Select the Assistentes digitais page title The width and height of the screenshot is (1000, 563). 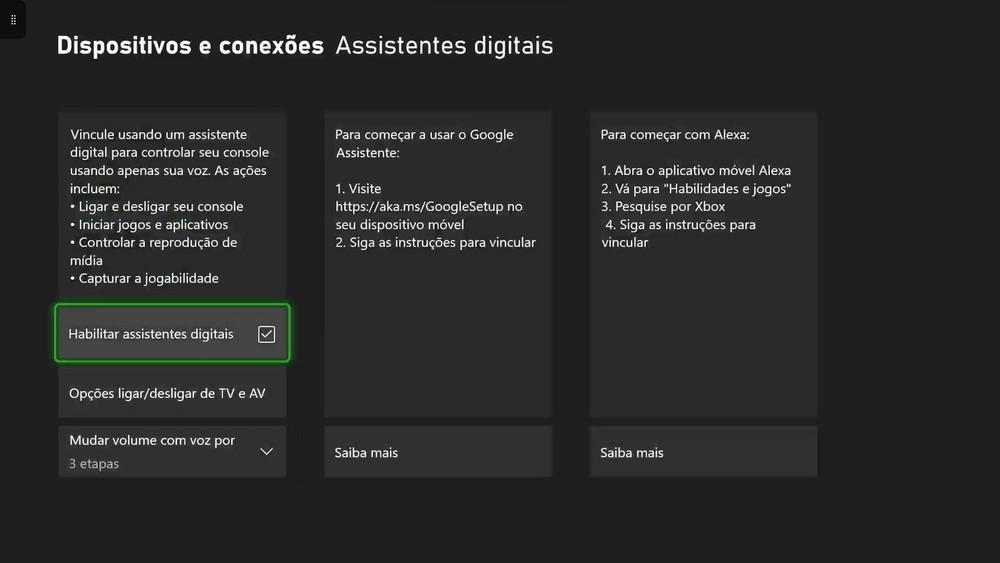click(444, 46)
